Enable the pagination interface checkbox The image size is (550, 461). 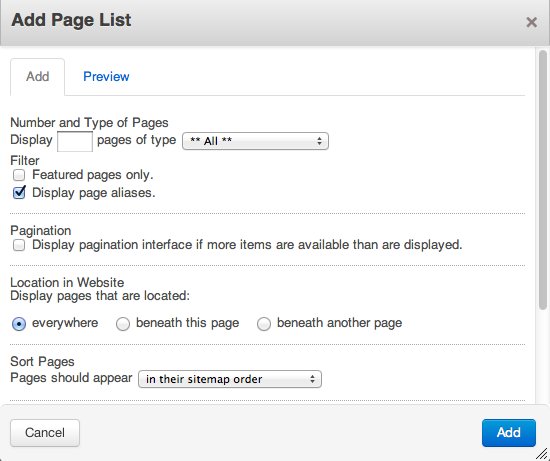(19, 245)
